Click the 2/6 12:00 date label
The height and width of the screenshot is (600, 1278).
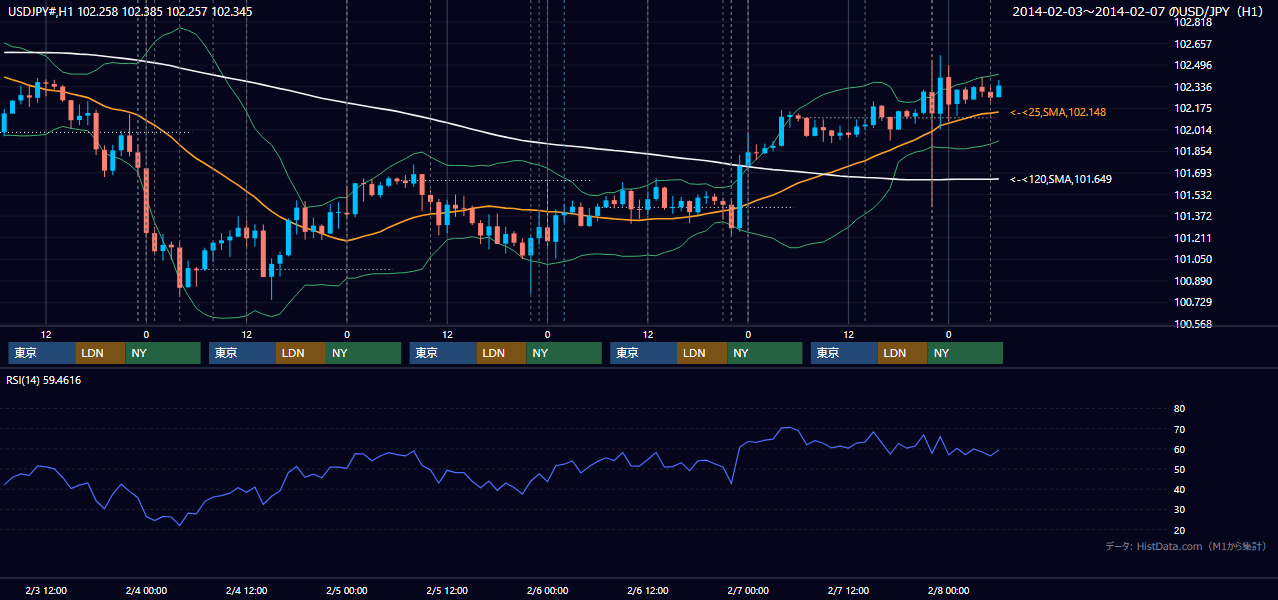pos(648,591)
